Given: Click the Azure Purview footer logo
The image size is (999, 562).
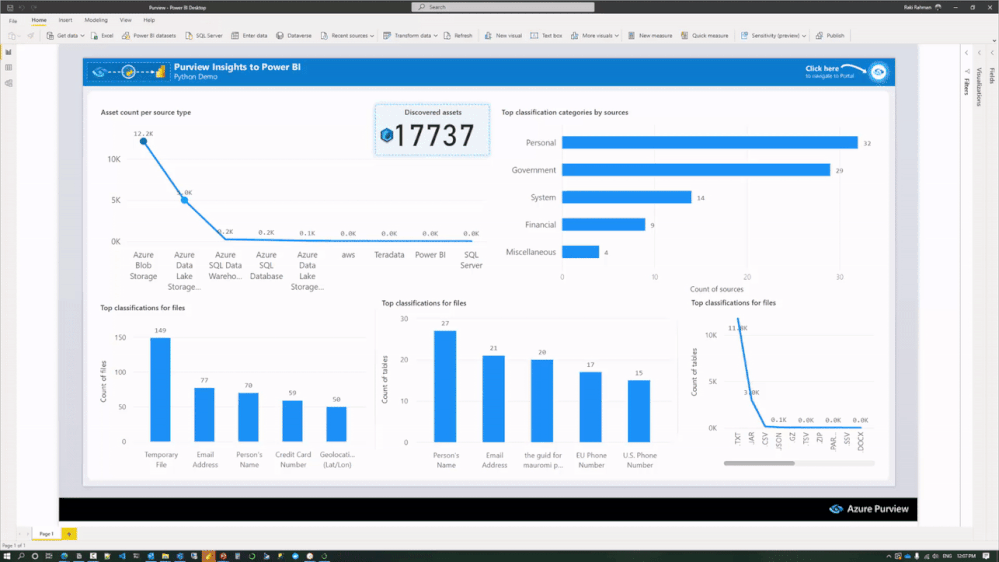Looking at the screenshot, I should click(868, 508).
